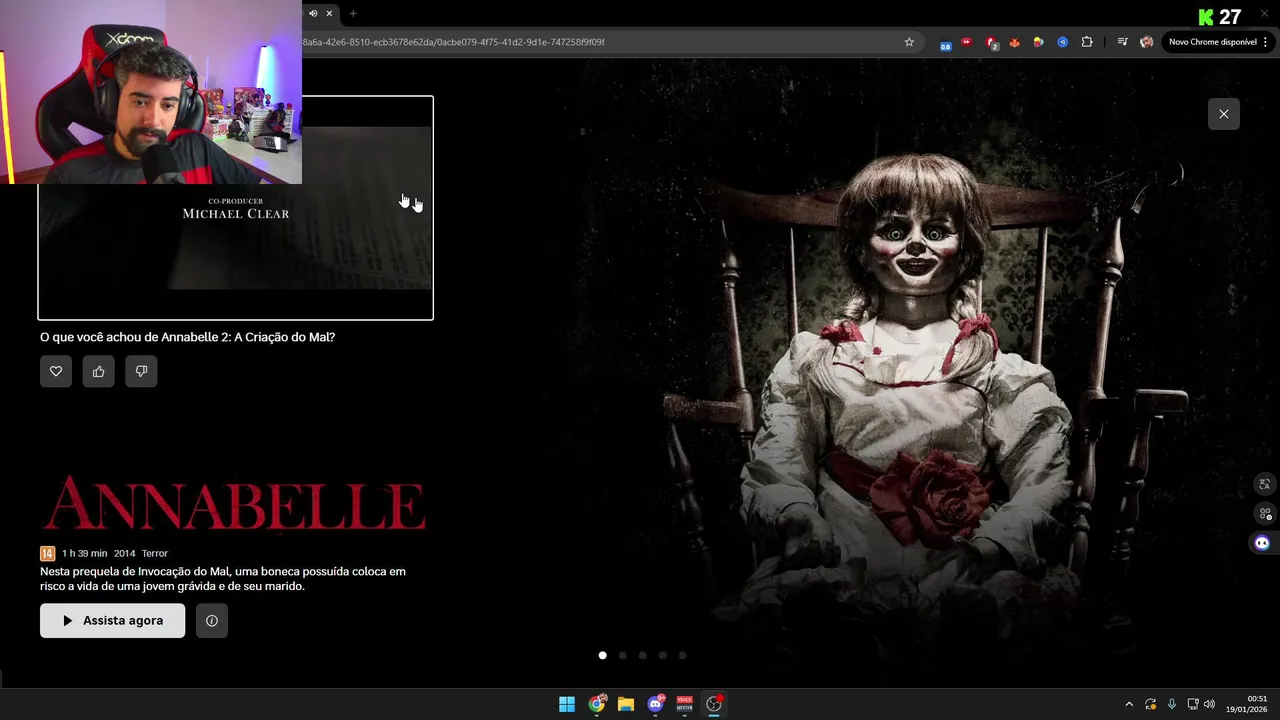The width and height of the screenshot is (1280, 720).
Task: Click the age rating 14 badge
Action: click(x=47, y=553)
